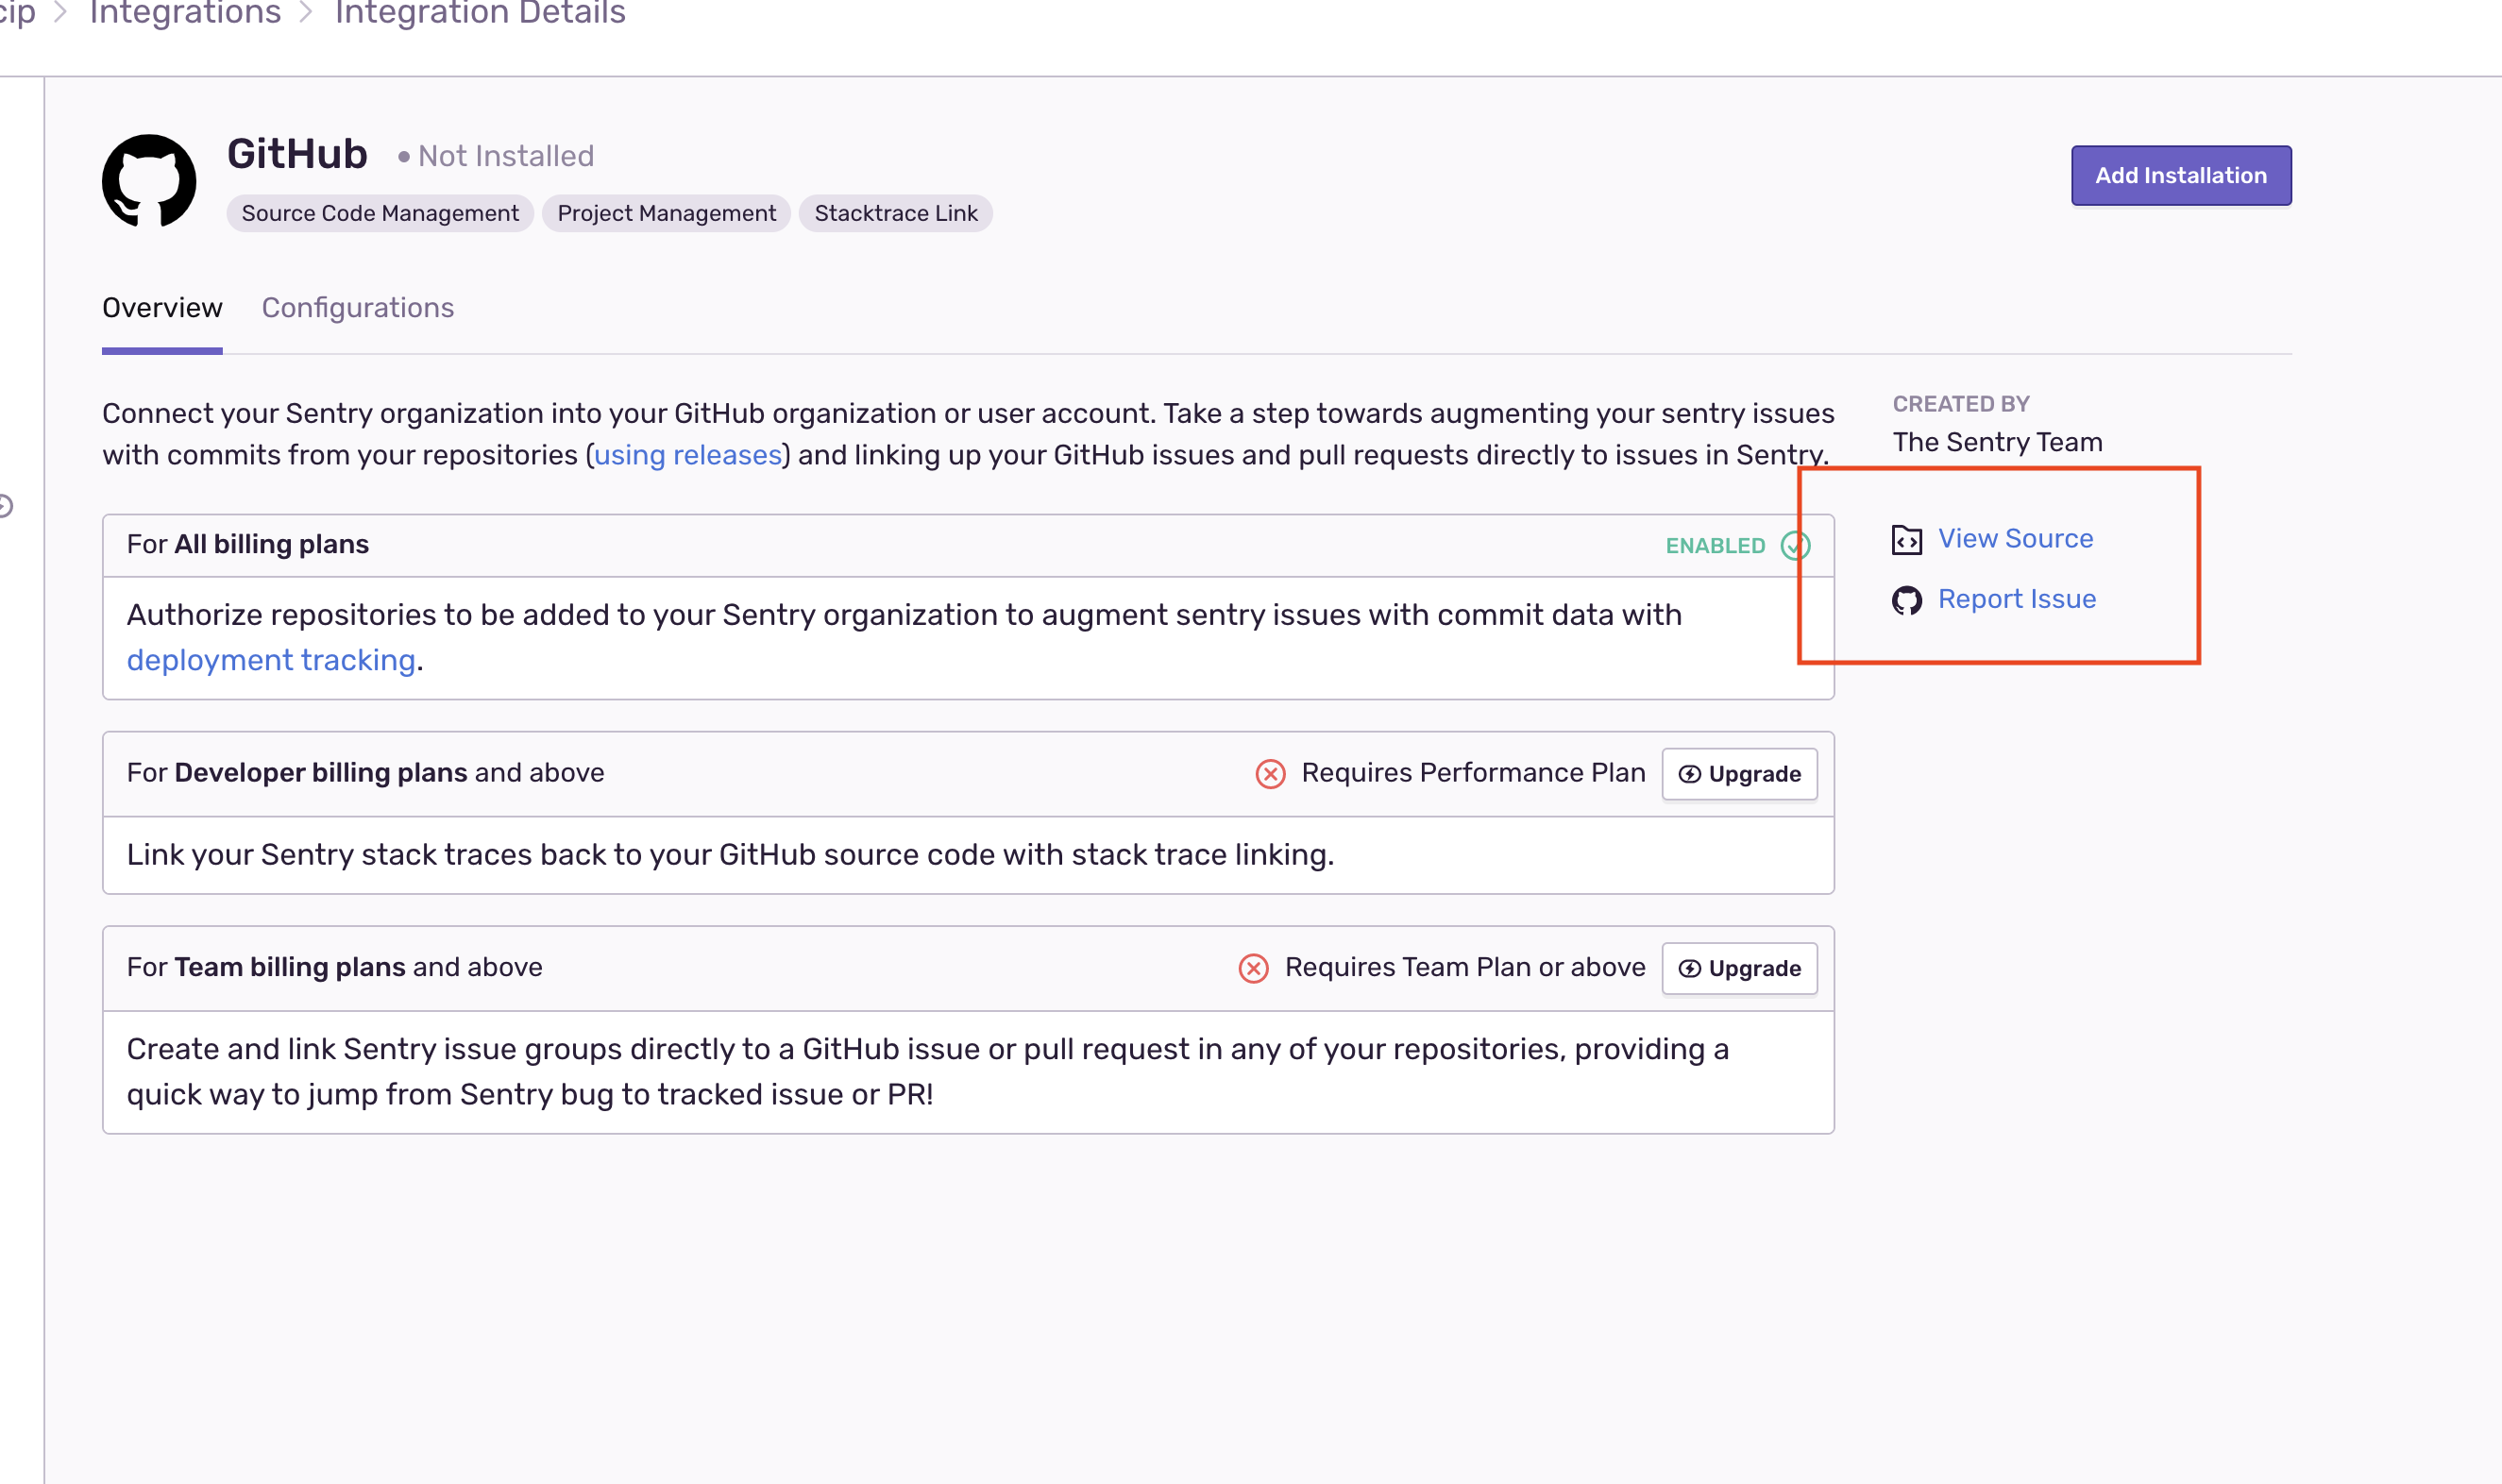This screenshot has height=1484, width=2502.
Task: Upgrade to the Team Plan
Action: point(1739,968)
